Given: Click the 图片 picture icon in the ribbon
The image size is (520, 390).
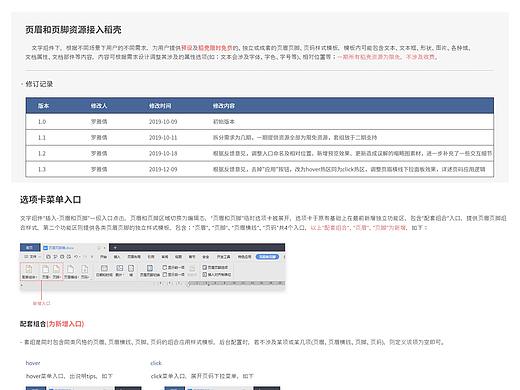Looking at the screenshot, I should [x=119, y=268].
